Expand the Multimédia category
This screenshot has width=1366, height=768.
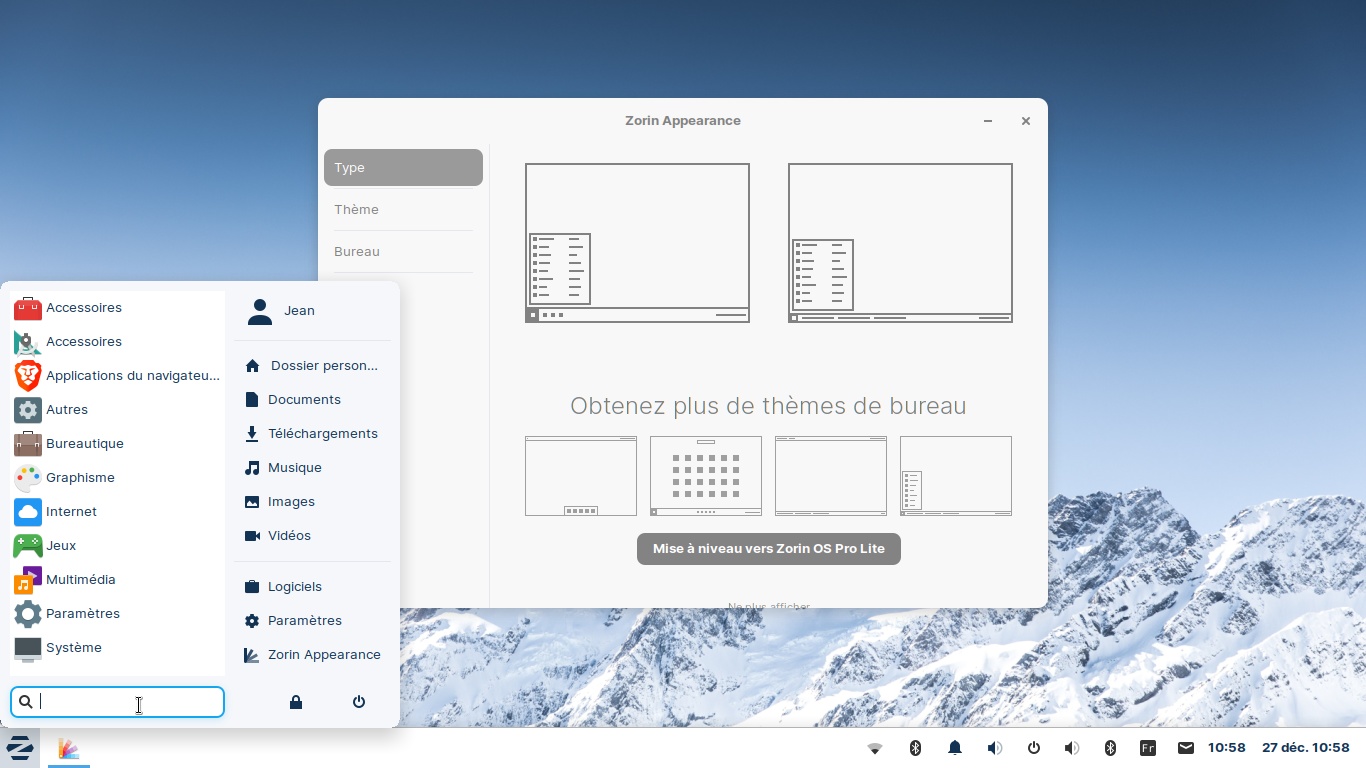(80, 580)
